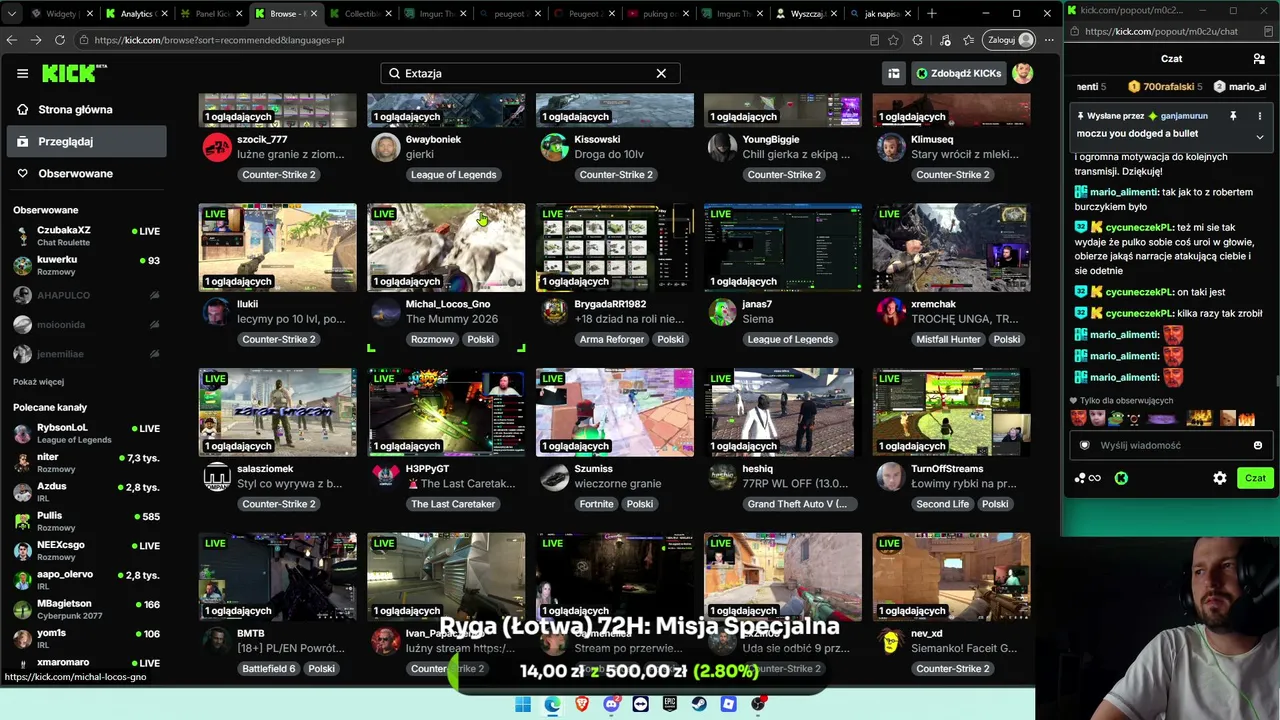
Task: Open szocik_777 channel avatar
Action: click(x=217, y=147)
